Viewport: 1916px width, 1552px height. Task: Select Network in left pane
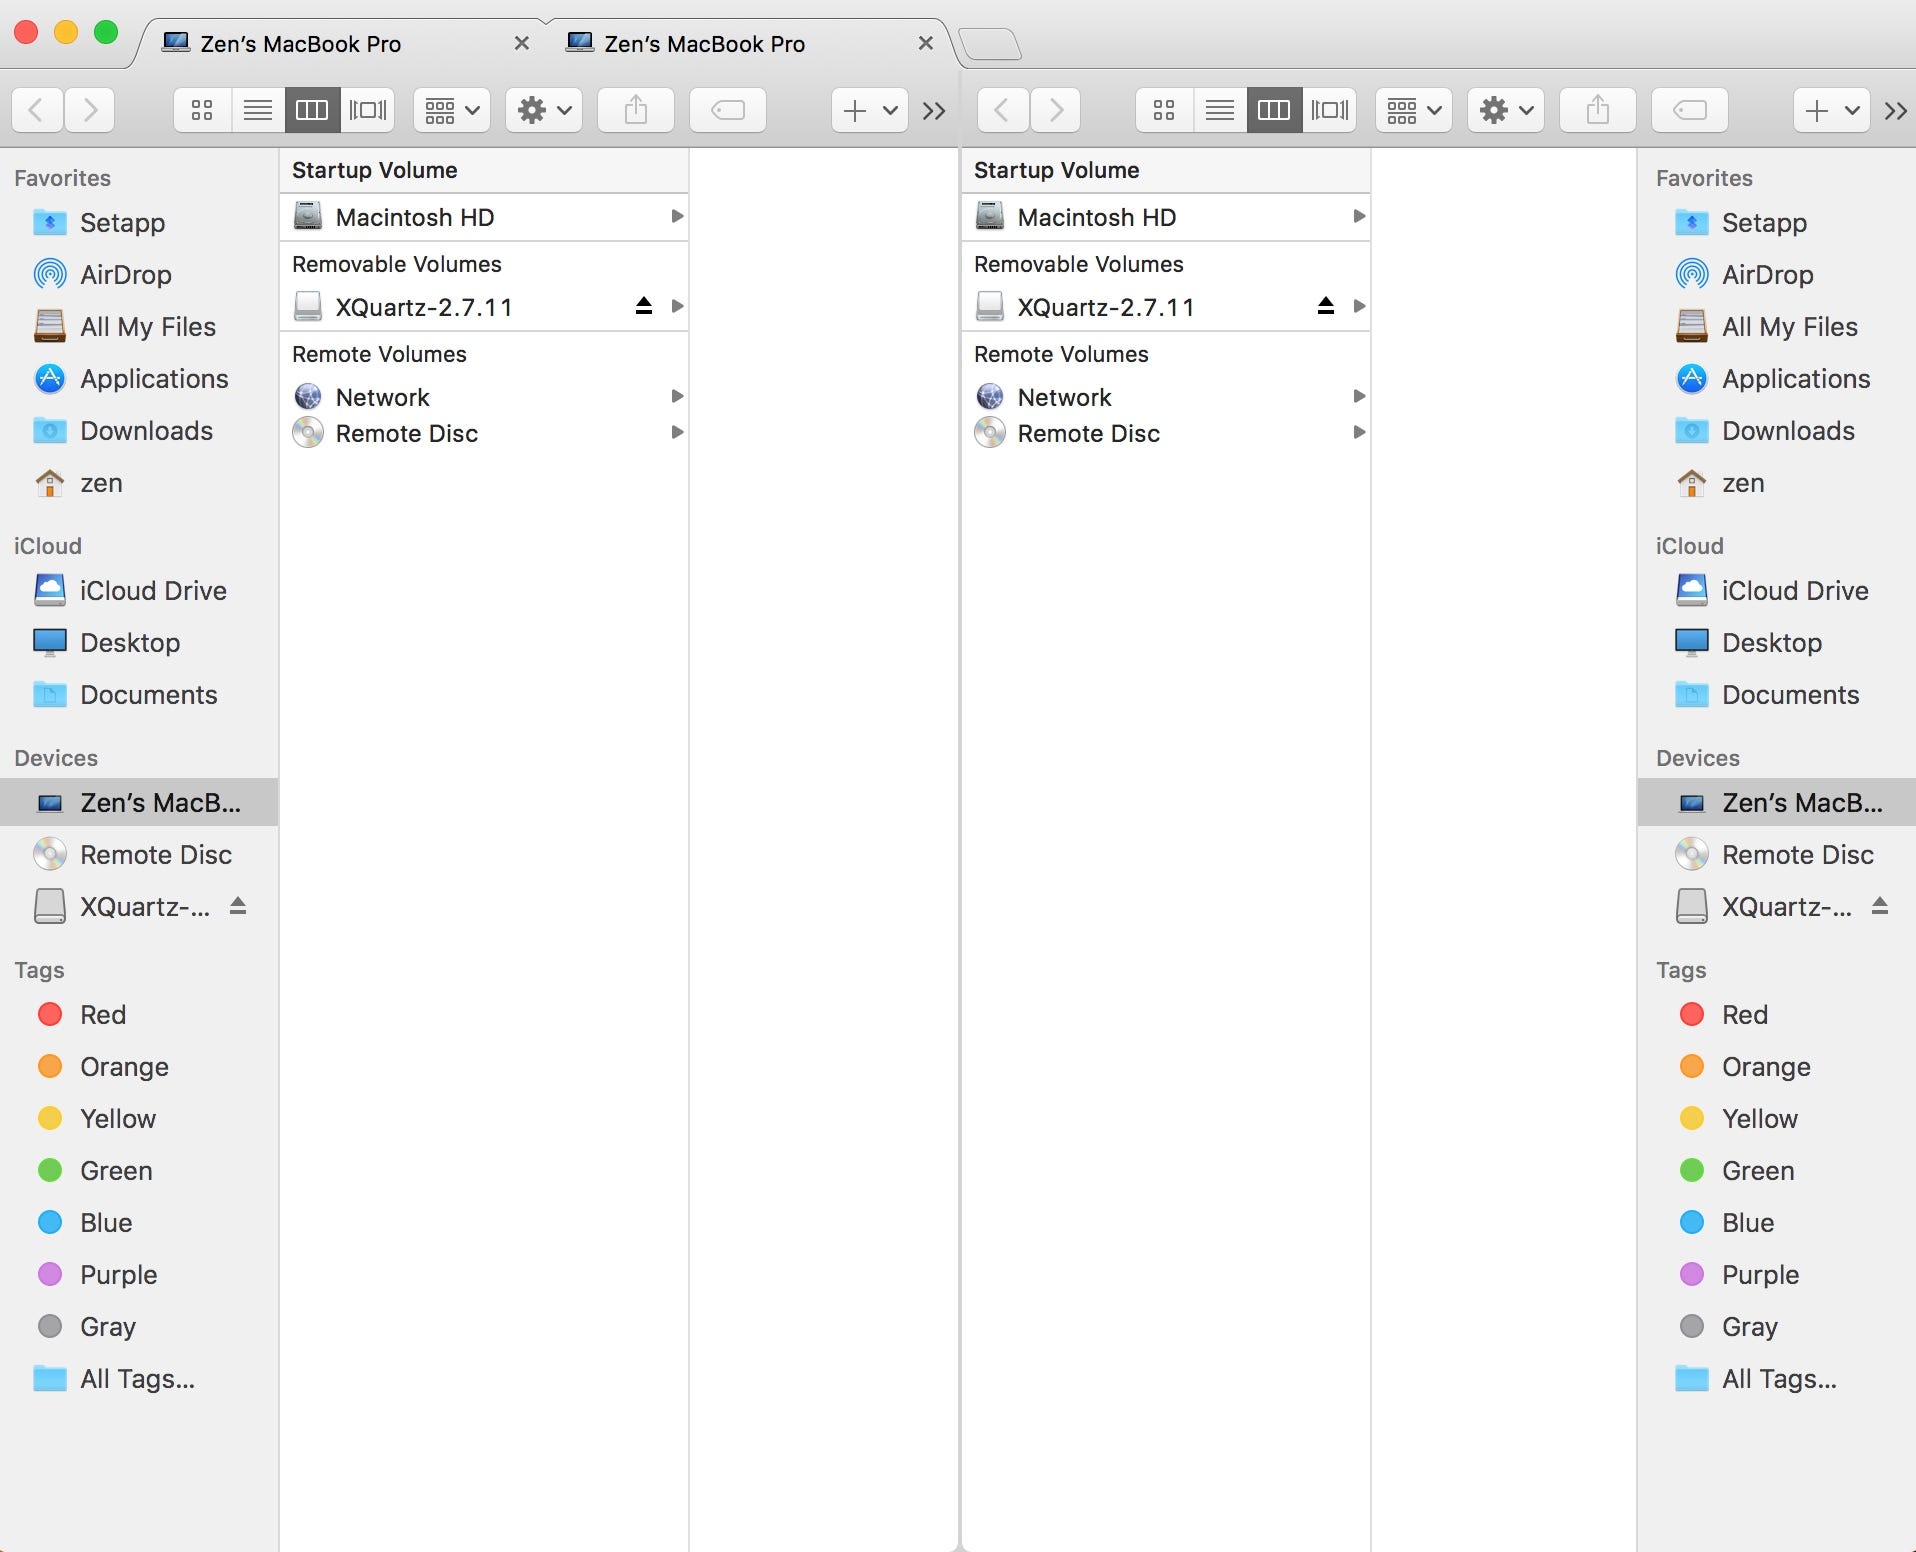[484, 396]
